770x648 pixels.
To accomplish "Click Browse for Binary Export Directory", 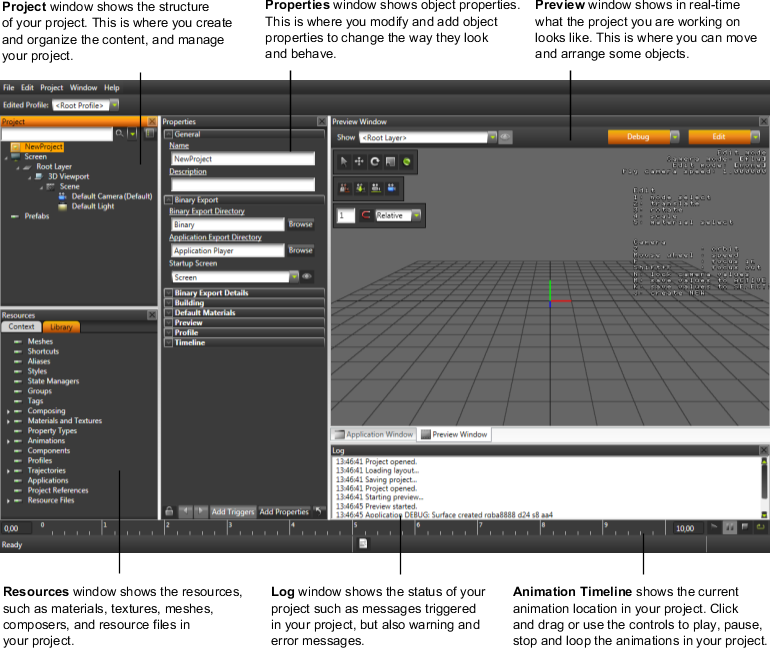I will [x=300, y=225].
